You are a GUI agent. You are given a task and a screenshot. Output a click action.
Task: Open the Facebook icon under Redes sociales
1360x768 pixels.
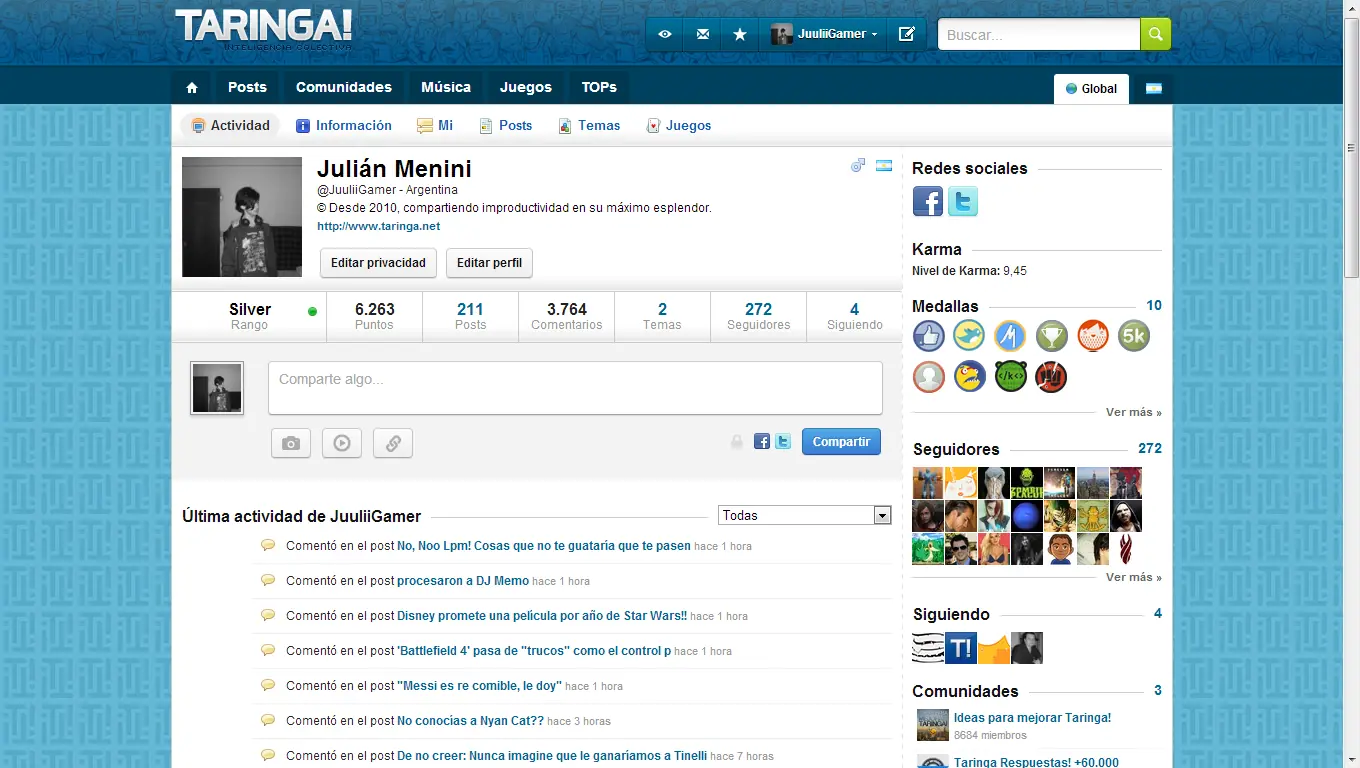point(928,201)
